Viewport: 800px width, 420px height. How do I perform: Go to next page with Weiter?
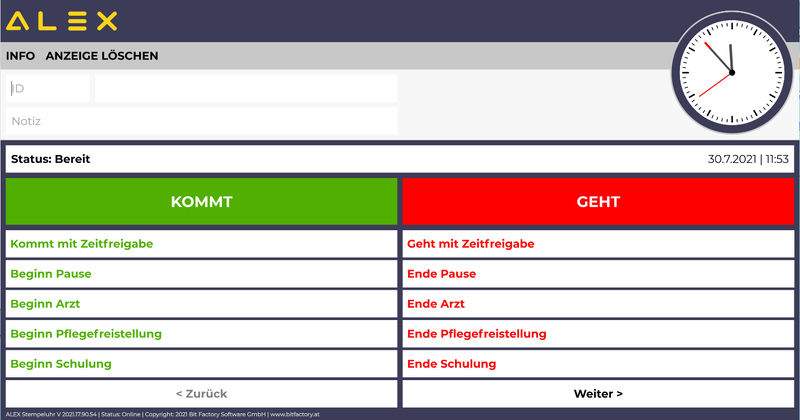pos(598,394)
